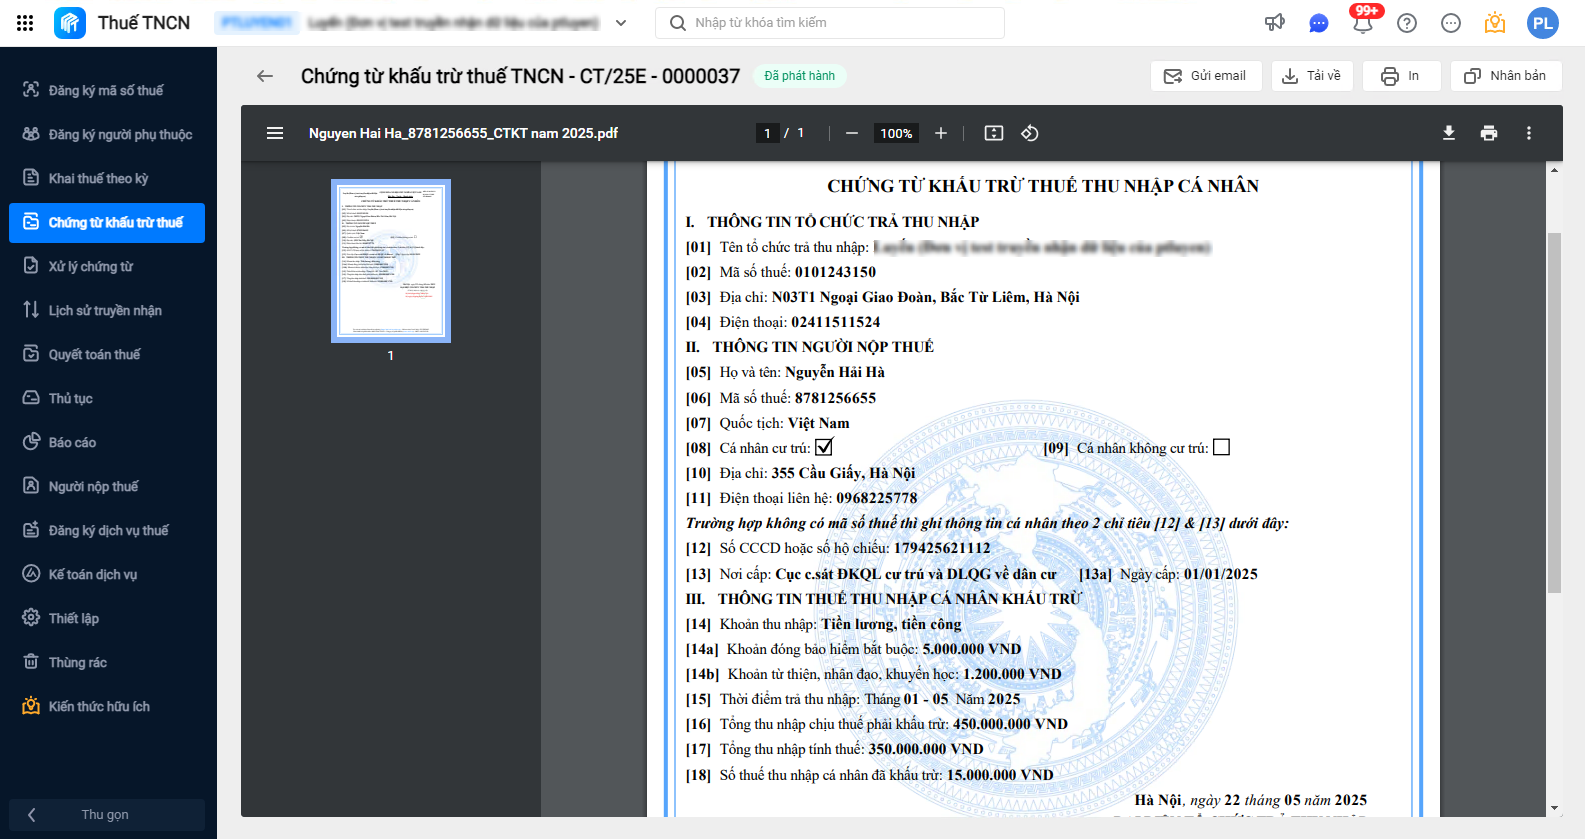Open Khai thuế theo kỳ menu
The image size is (1585, 839).
pos(107,178)
